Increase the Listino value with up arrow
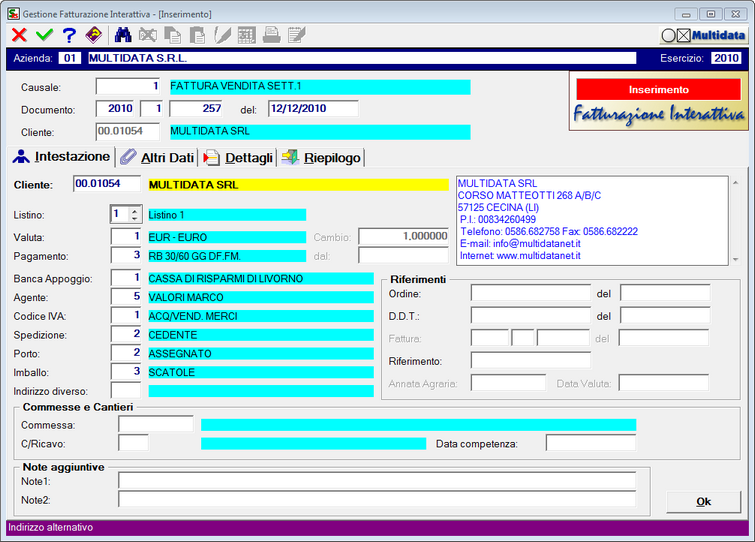 pyautogui.click(x=135, y=210)
